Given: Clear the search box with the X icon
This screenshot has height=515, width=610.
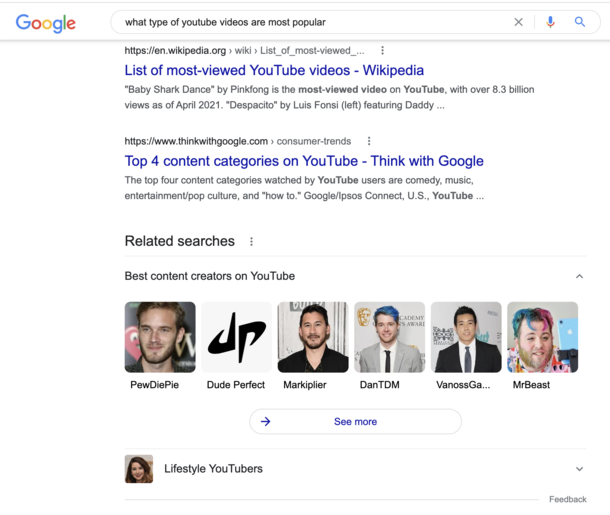Looking at the screenshot, I should pos(518,22).
